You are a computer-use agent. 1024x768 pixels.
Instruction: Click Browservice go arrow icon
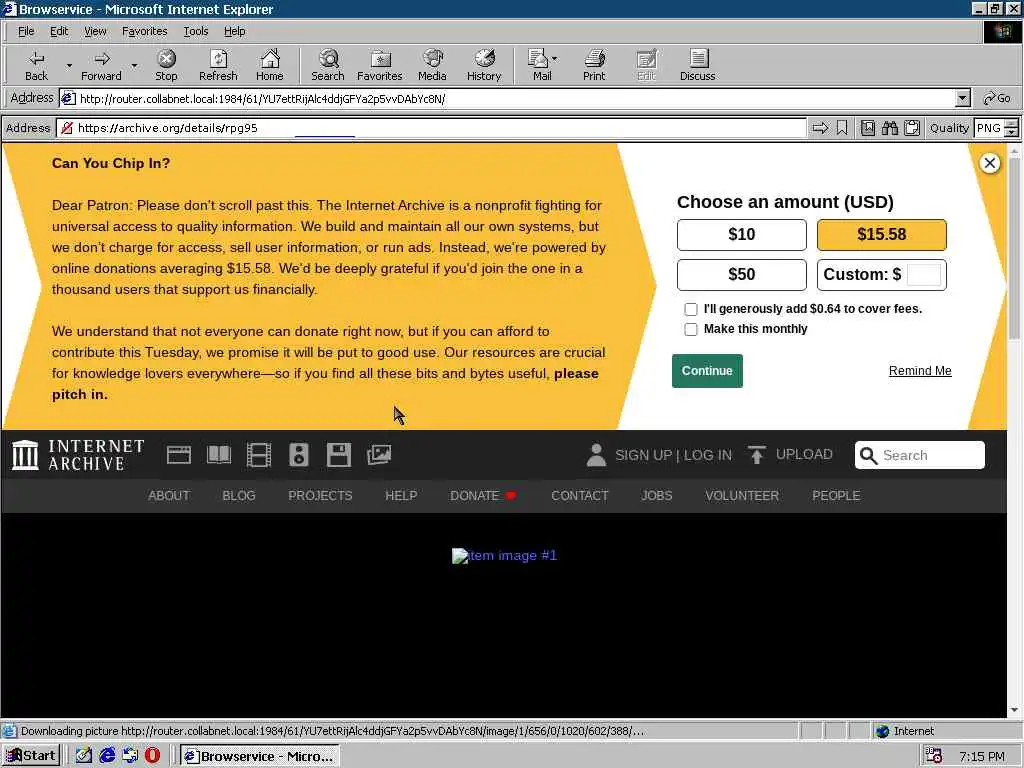(x=820, y=128)
